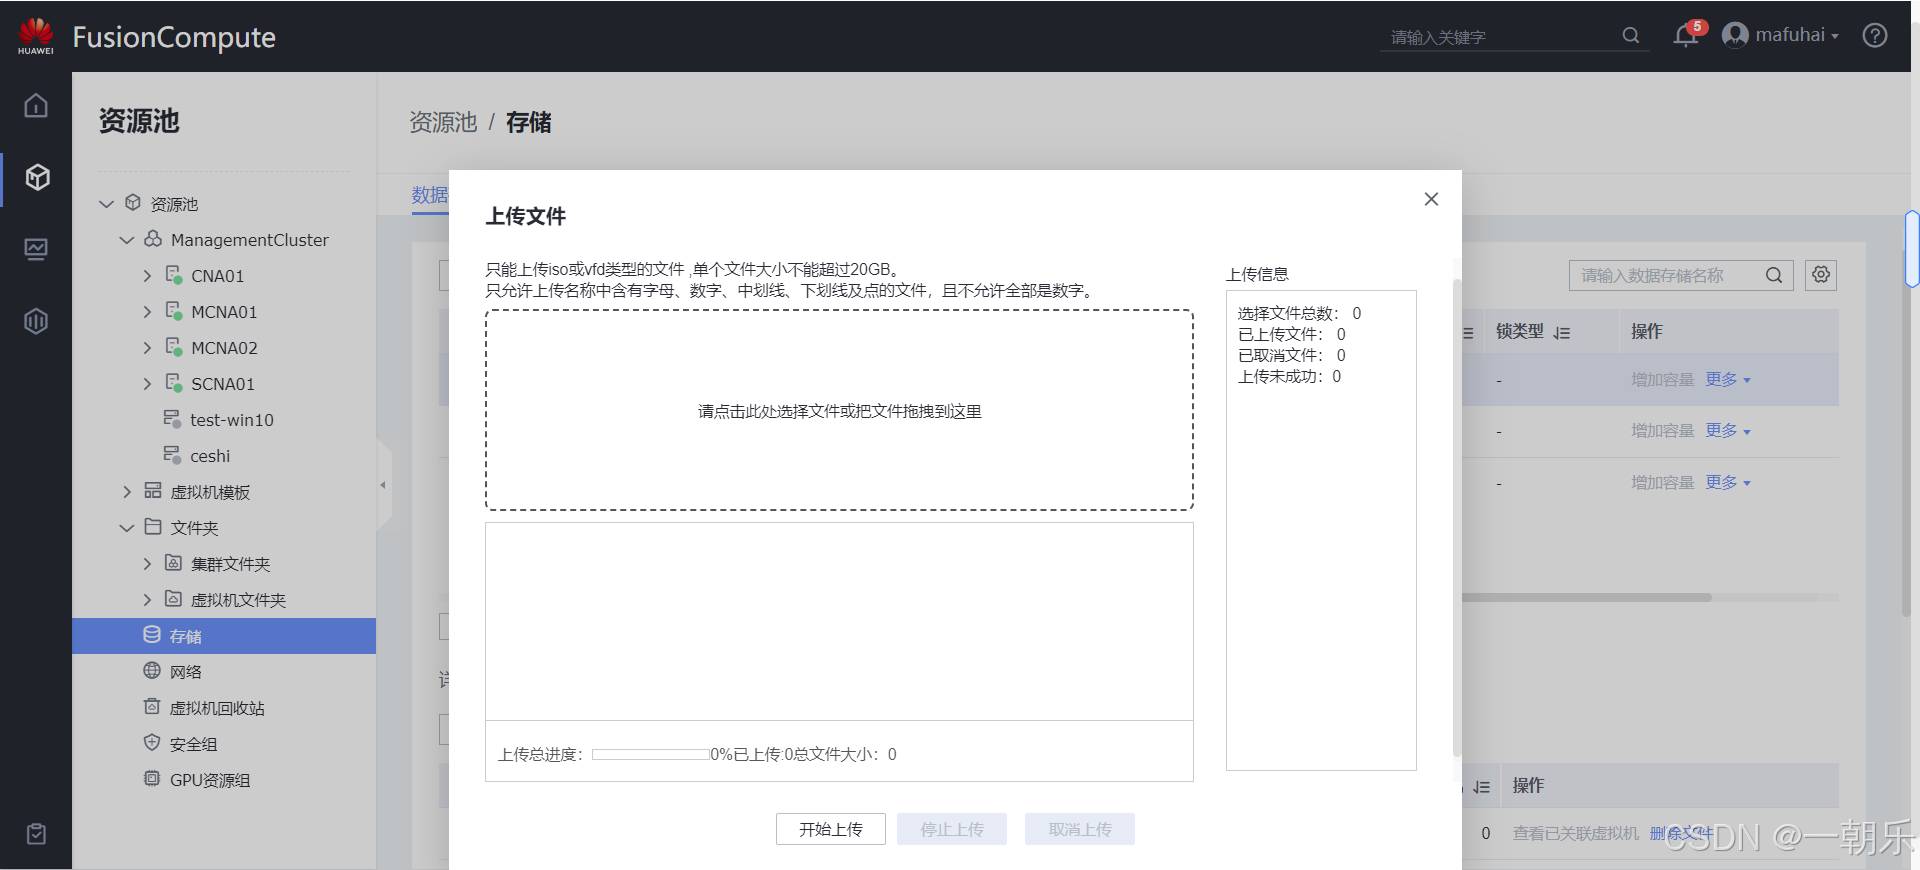Open the resource pool cube icon
The width and height of the screenshot is (1920, 870).
37,177
